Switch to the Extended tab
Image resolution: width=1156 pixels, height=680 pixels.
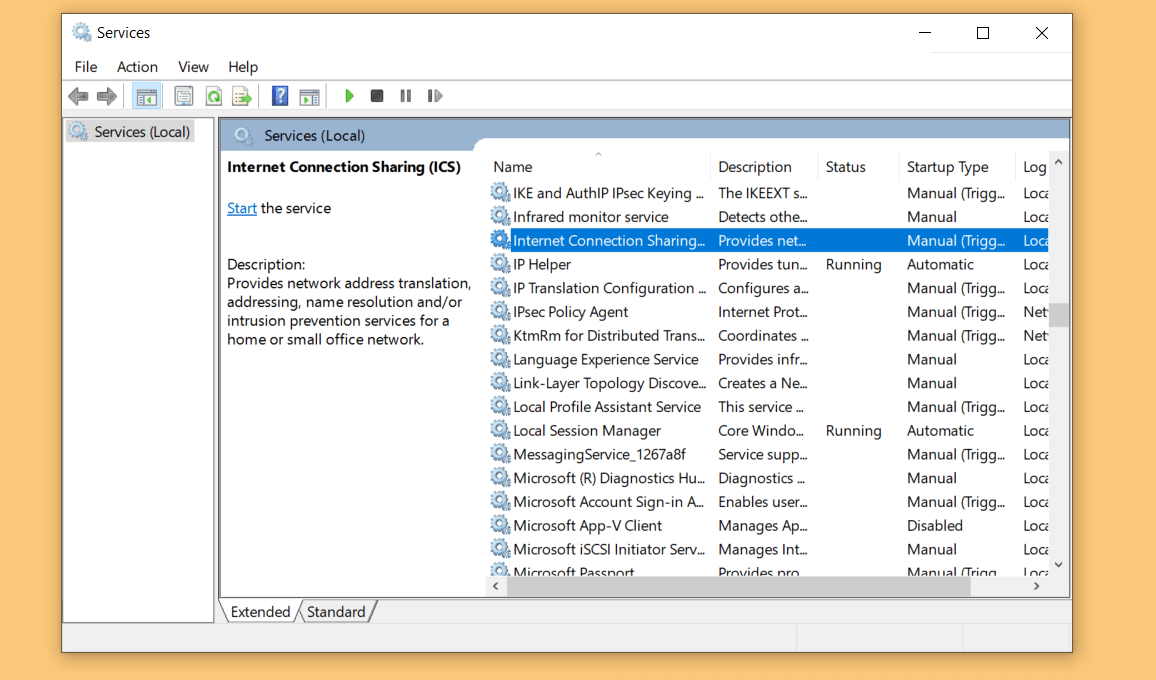coord(260,611)
